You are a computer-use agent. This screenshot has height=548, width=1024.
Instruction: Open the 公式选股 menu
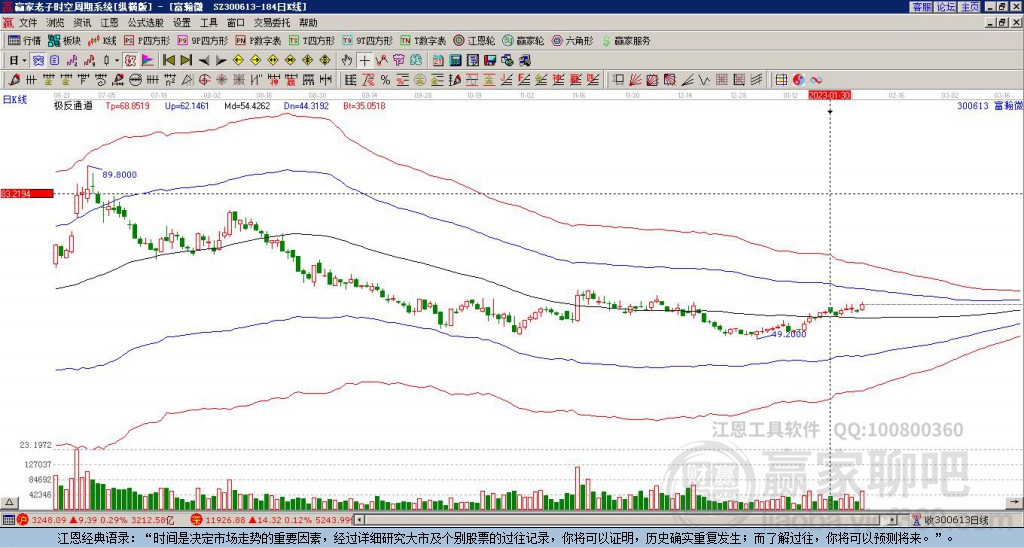pyautogui.click(x=146, y=22)
